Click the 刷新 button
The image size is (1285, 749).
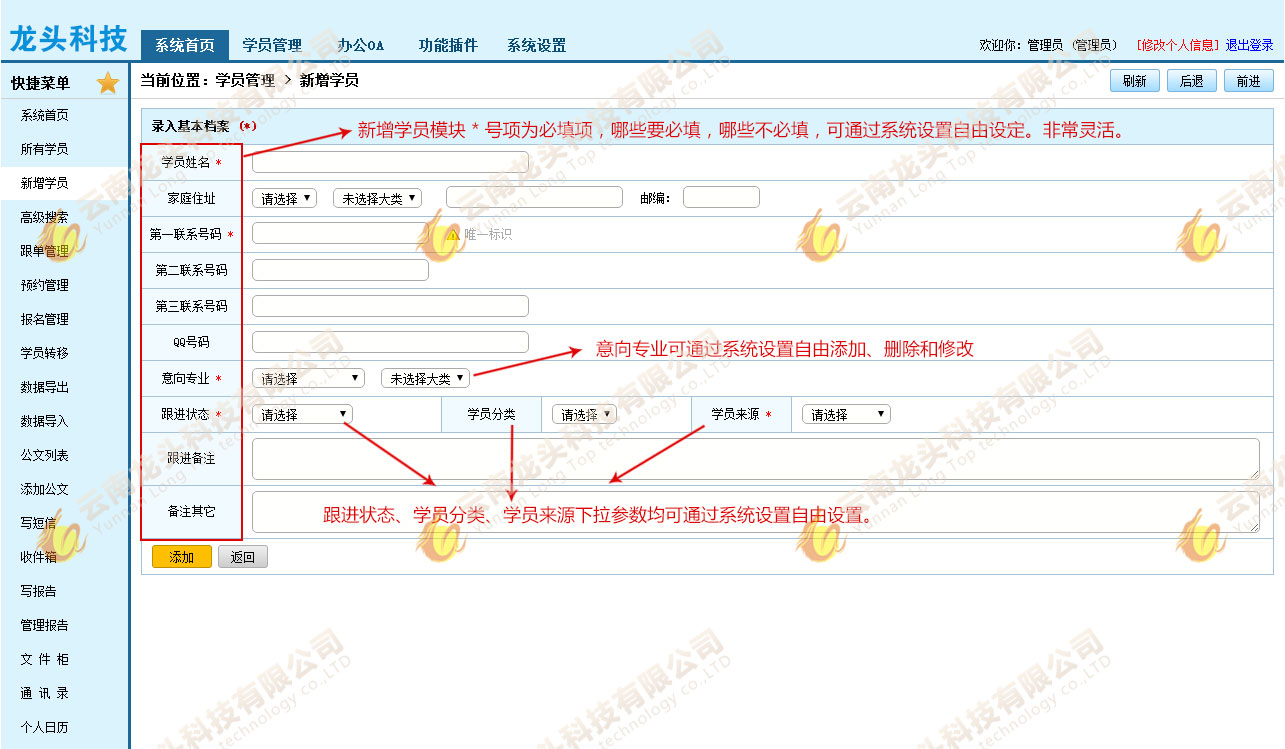1134,81
